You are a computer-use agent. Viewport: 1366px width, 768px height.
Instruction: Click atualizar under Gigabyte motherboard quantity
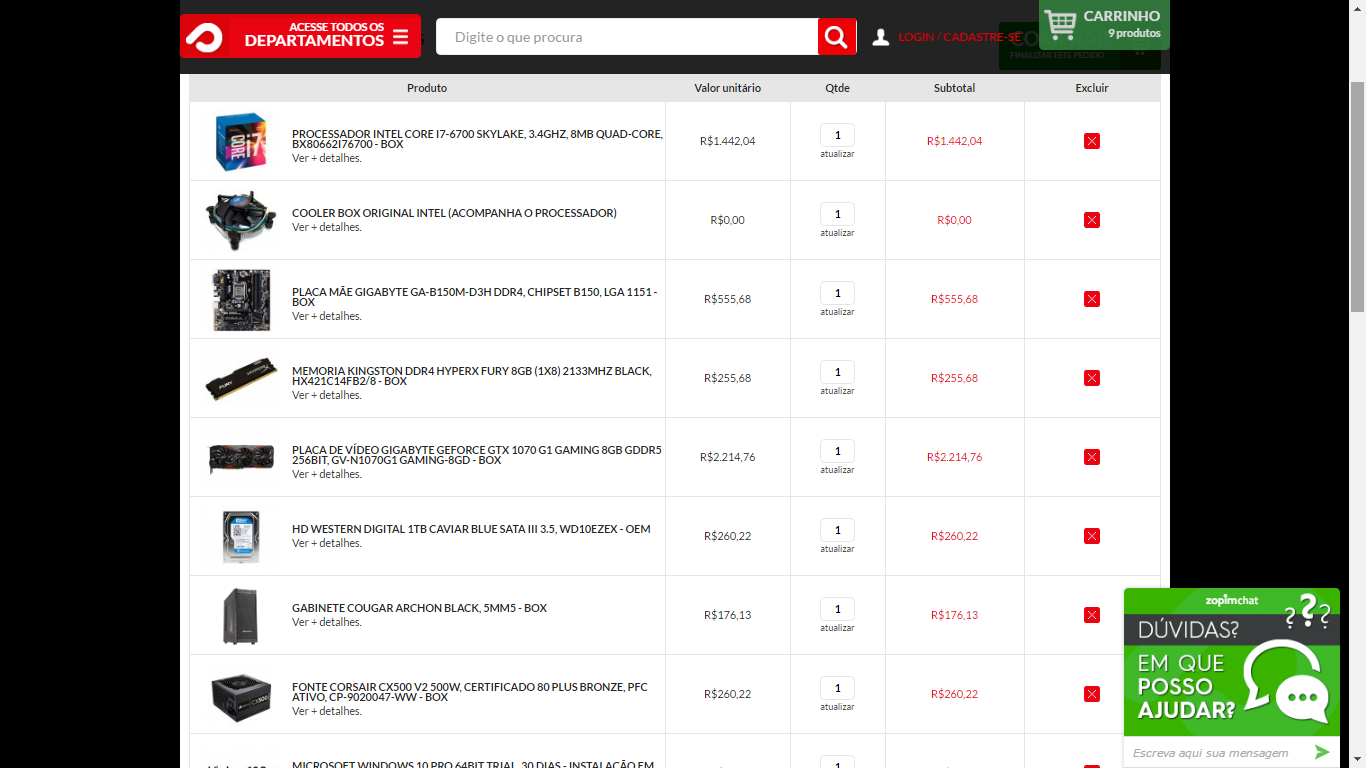tap(837, 312)
